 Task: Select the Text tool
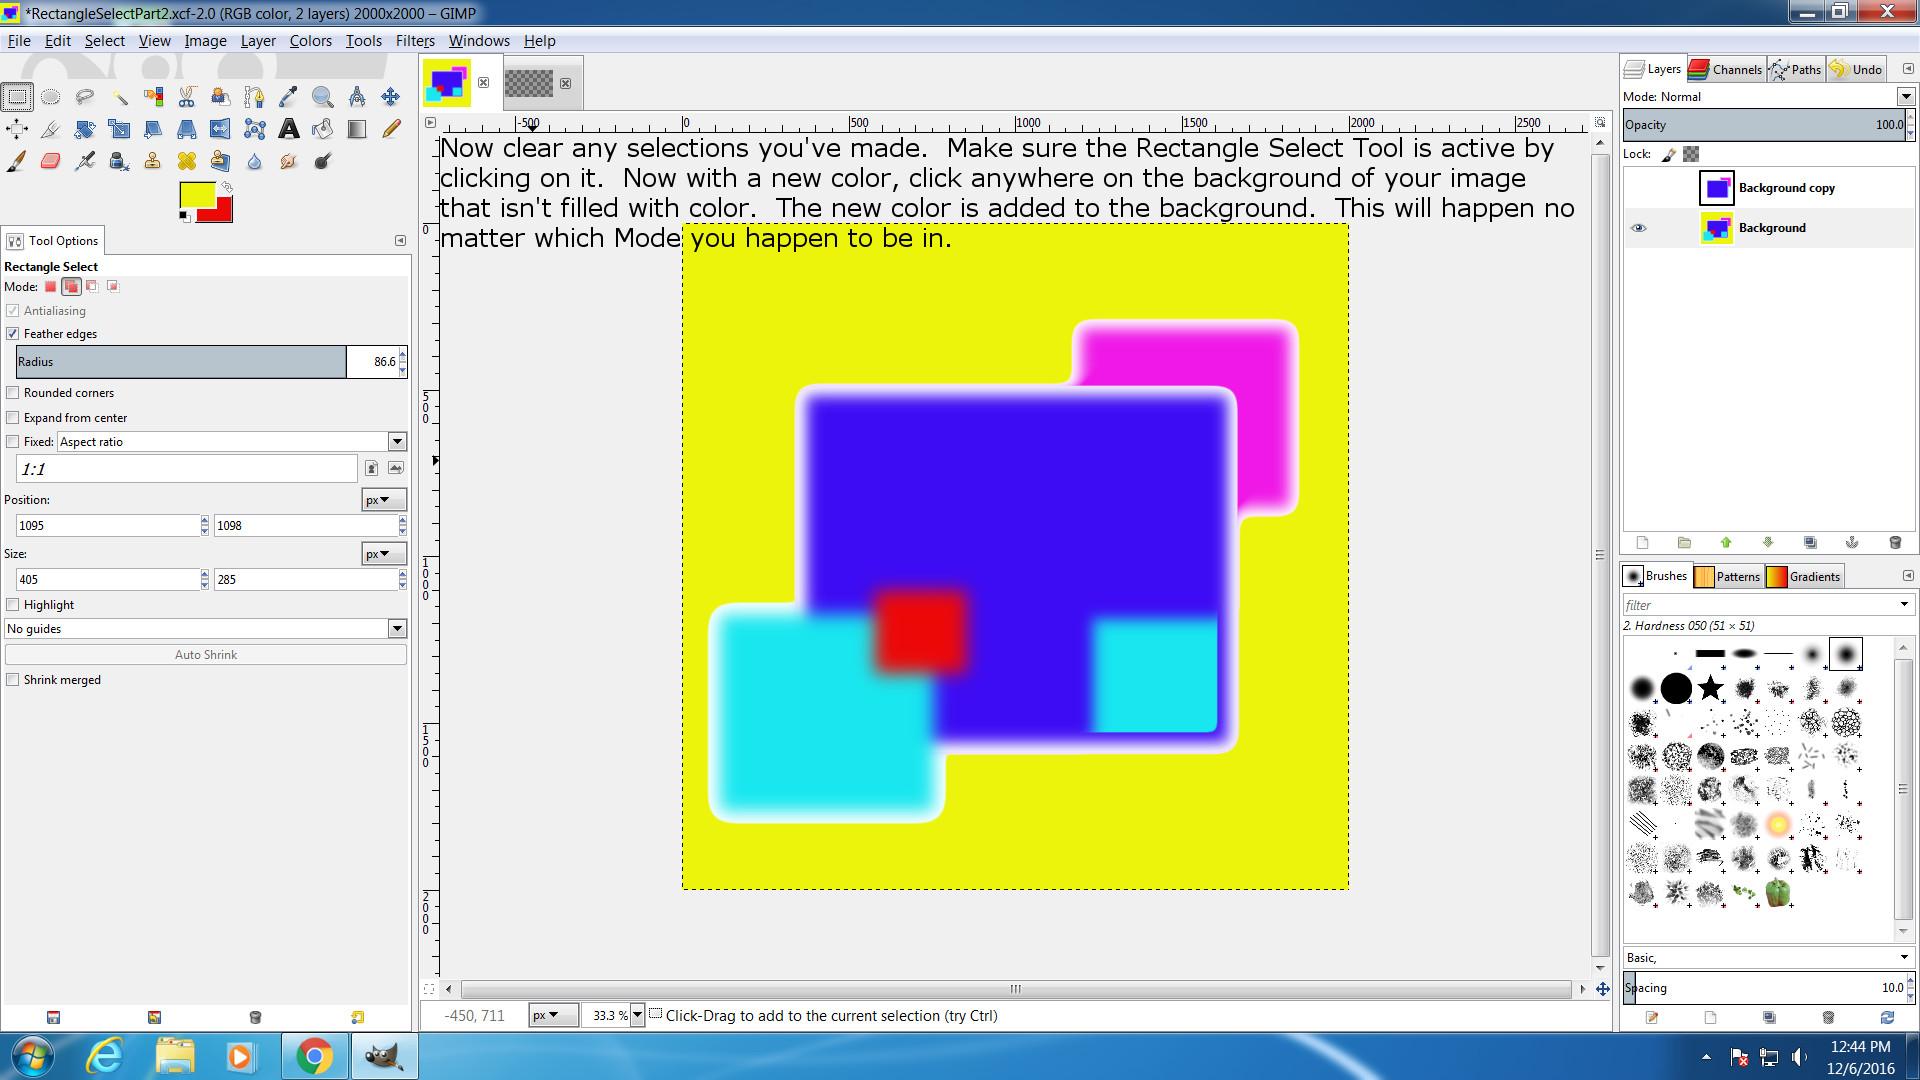click(x=288, y=129)
